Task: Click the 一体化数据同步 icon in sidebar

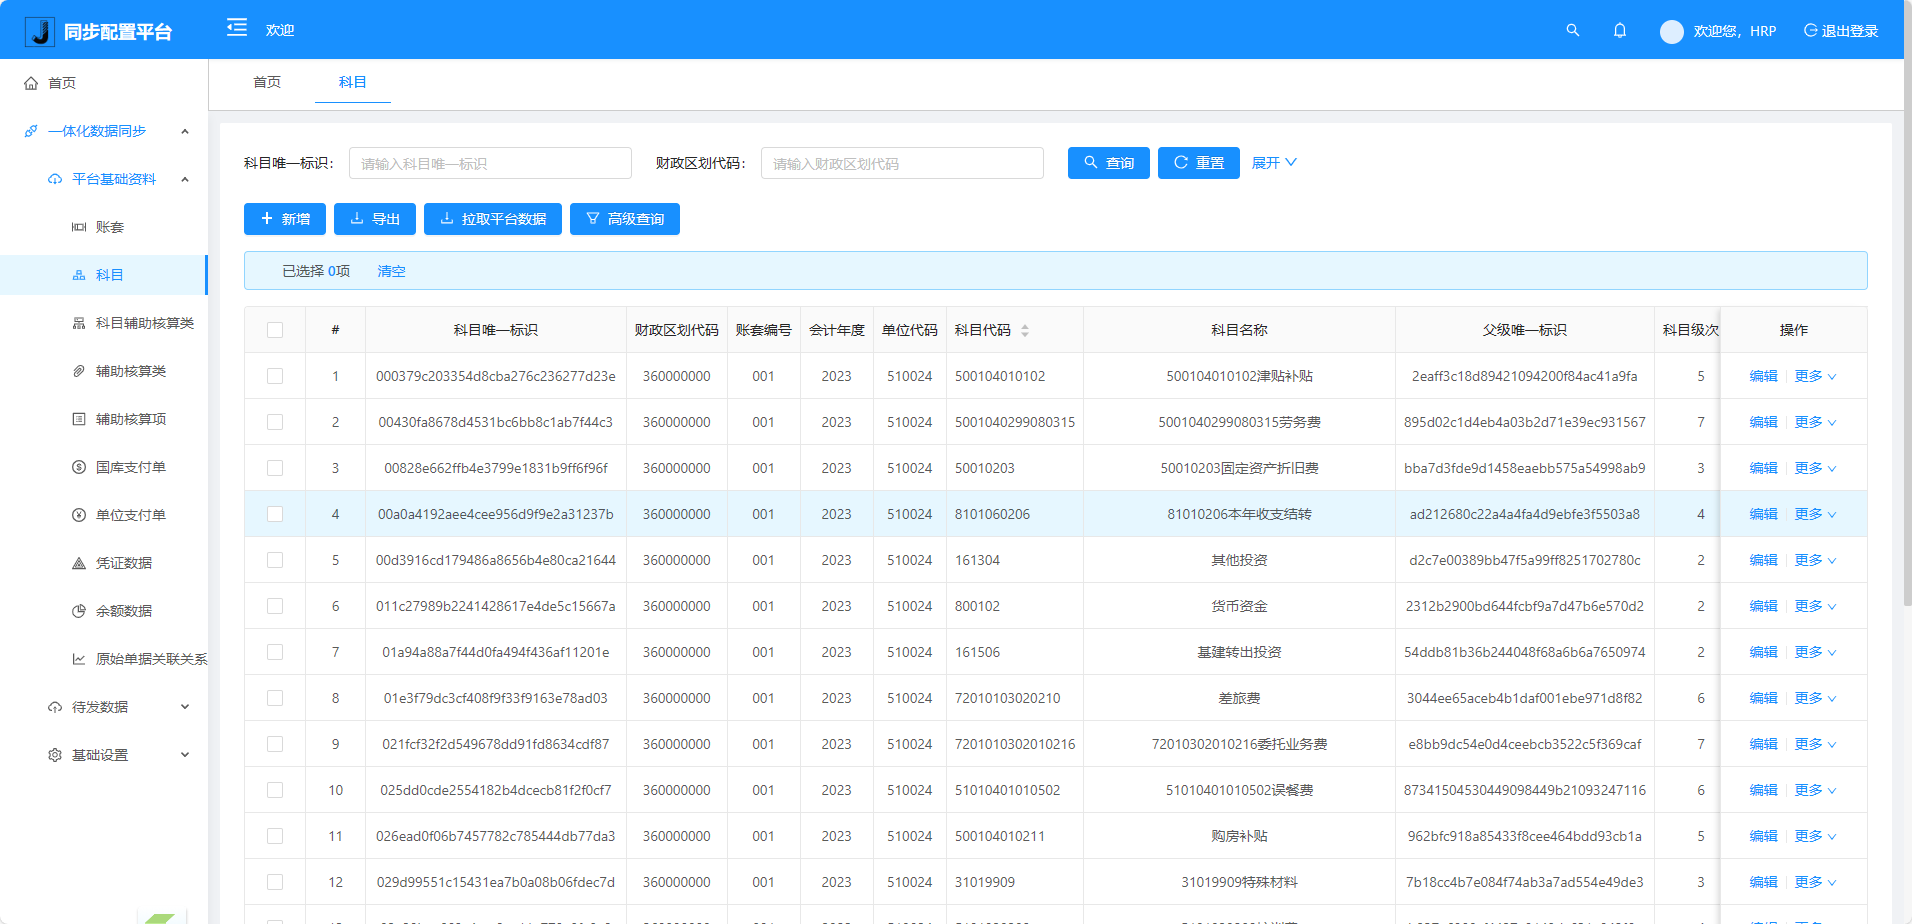Action: click(x=31, y=131)
